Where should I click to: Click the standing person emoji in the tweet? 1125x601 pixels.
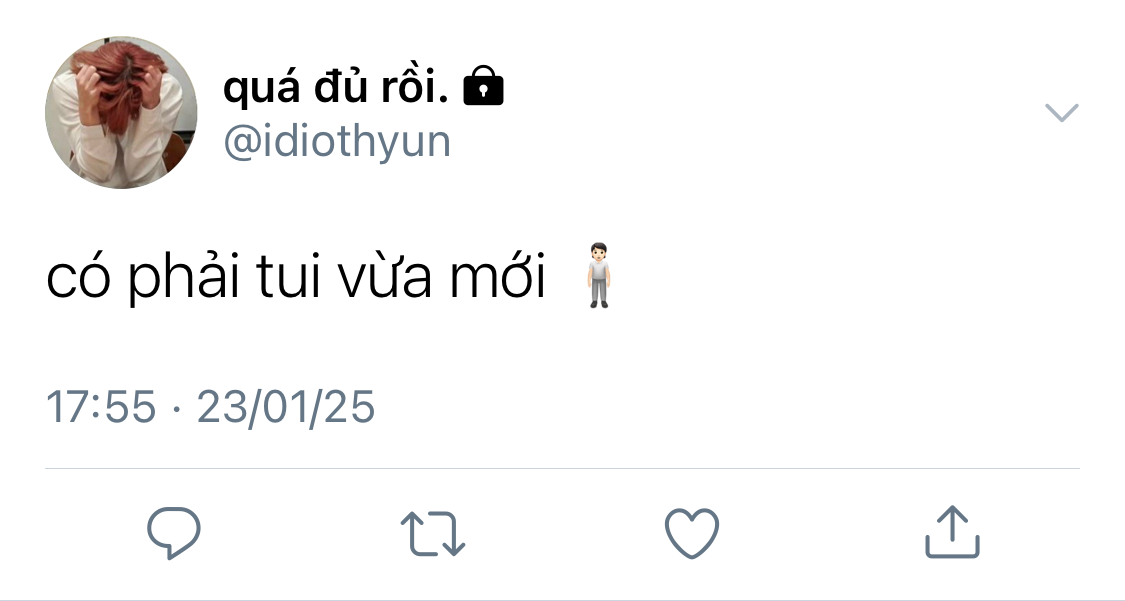click(x=598, y=276)
